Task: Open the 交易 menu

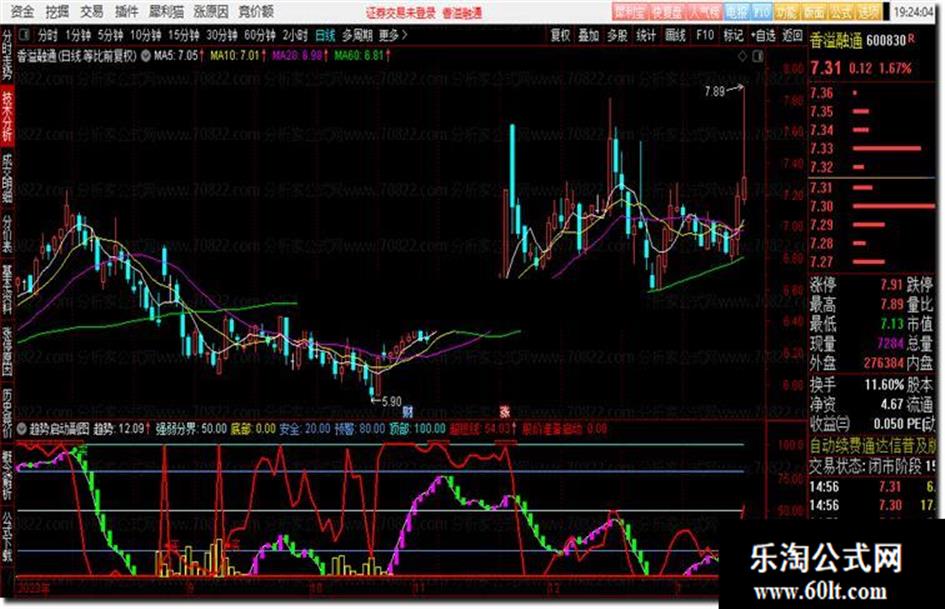Action: pos(92,11)
